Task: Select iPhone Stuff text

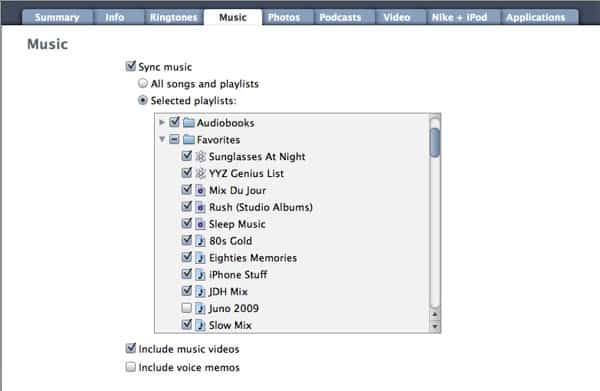Action: coord(238,274)
